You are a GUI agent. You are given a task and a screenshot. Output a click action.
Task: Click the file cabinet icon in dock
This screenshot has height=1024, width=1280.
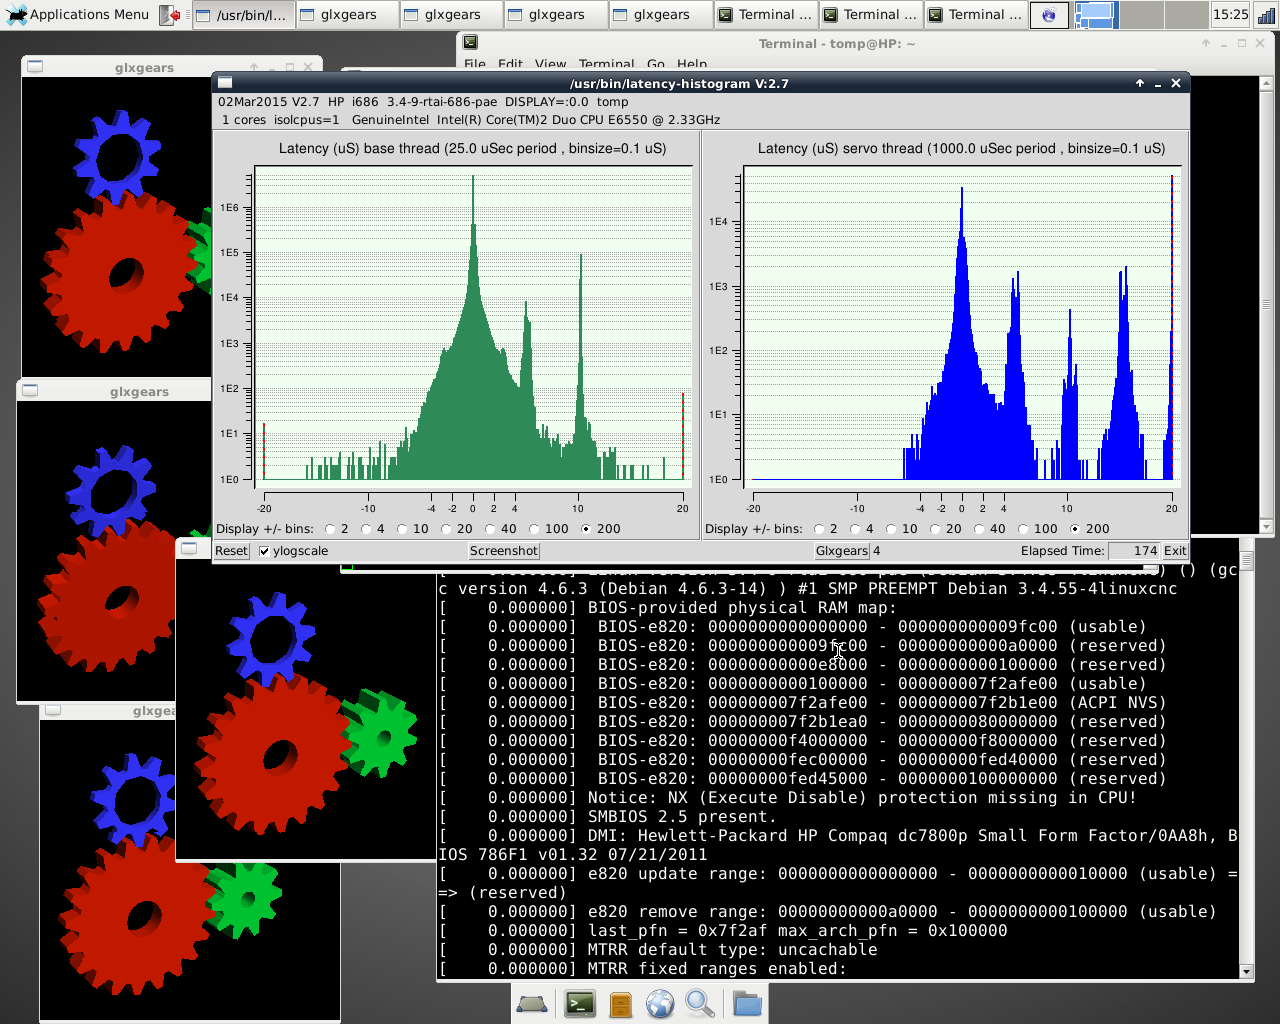coord(621,1003)
